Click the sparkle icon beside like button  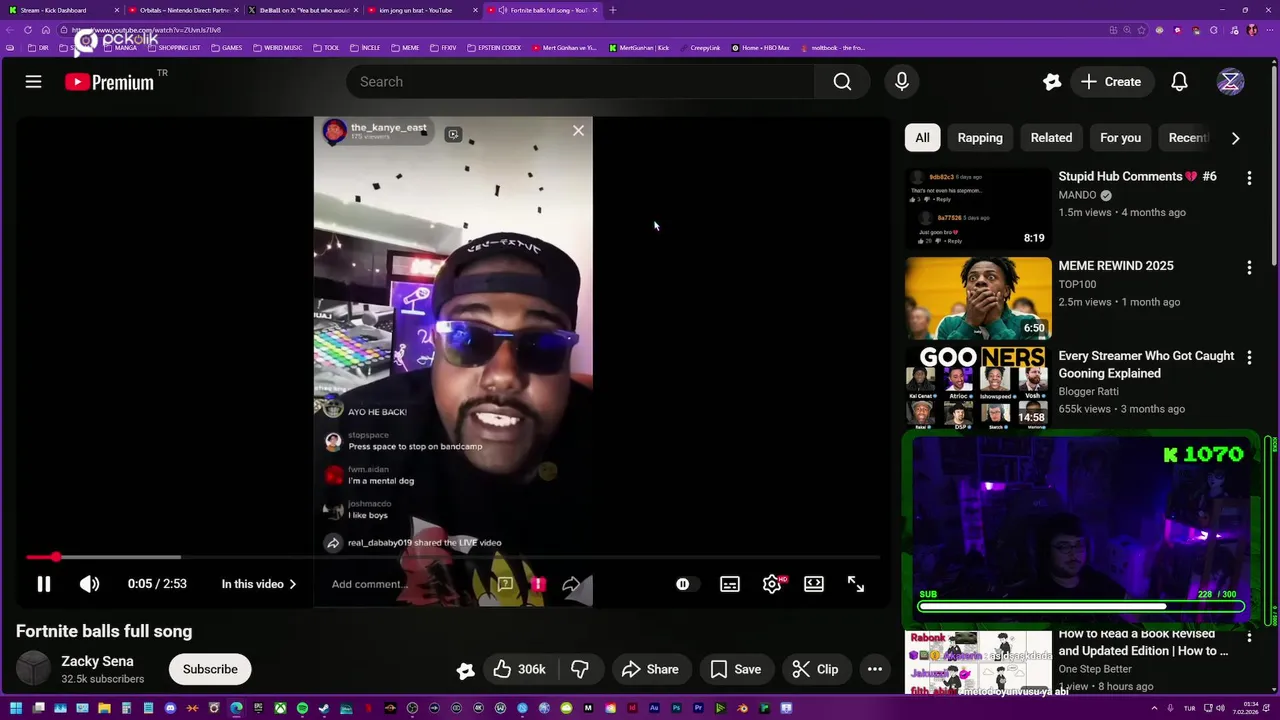[x=465, y=670]
